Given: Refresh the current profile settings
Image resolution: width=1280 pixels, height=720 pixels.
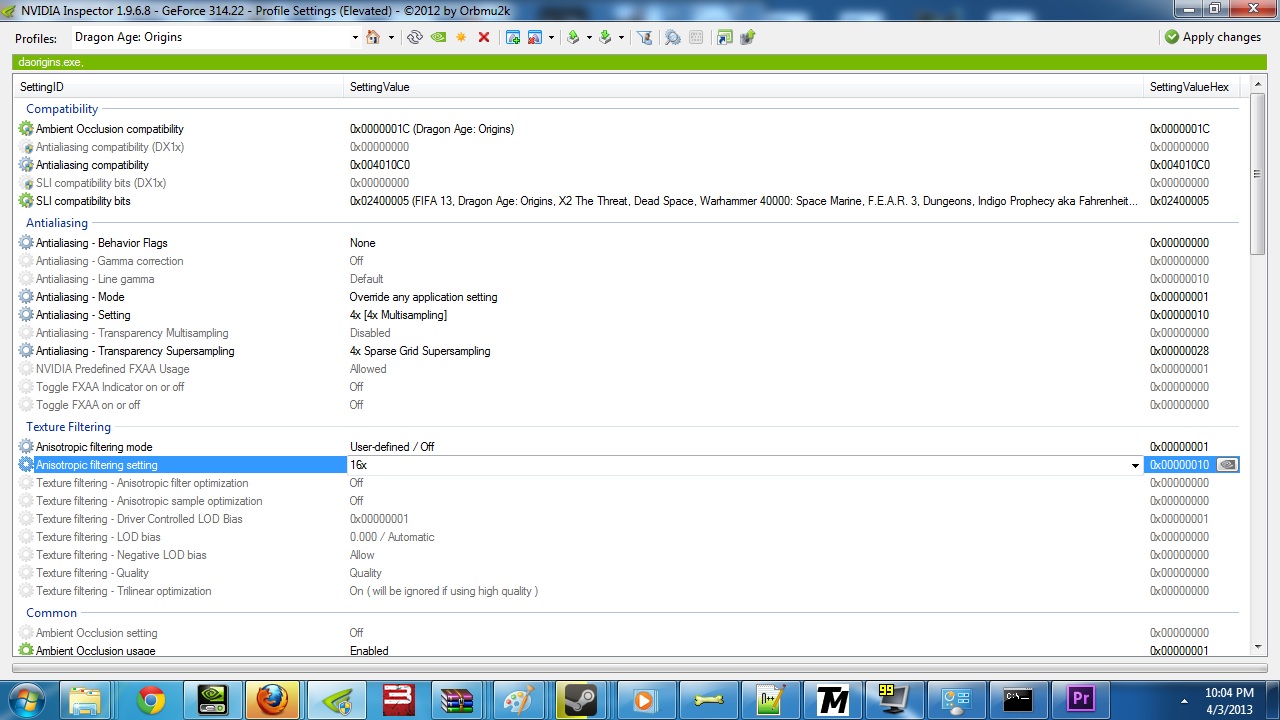Looking at the screenshot, I should 415,37.
